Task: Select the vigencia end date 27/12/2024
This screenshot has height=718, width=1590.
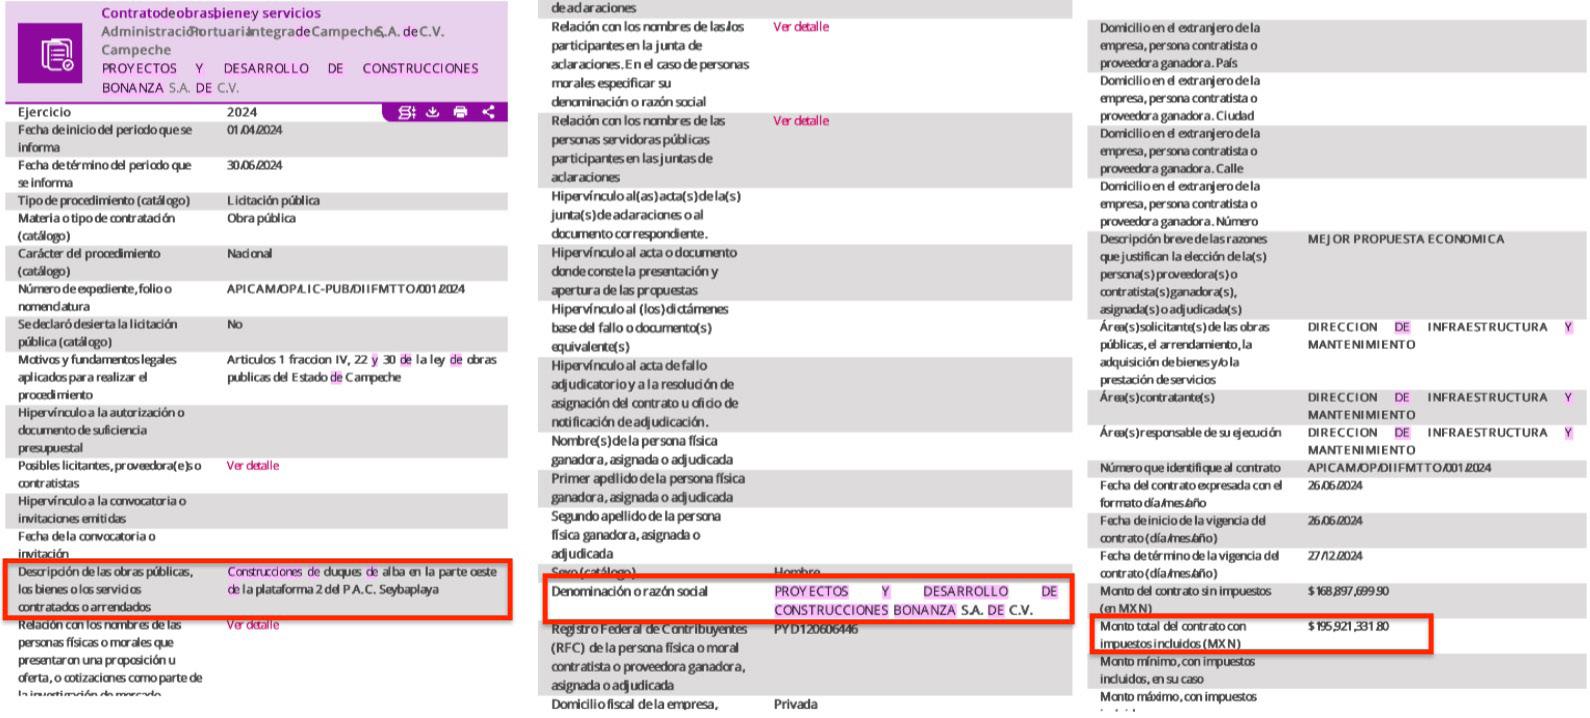Action: (1335, 555)
